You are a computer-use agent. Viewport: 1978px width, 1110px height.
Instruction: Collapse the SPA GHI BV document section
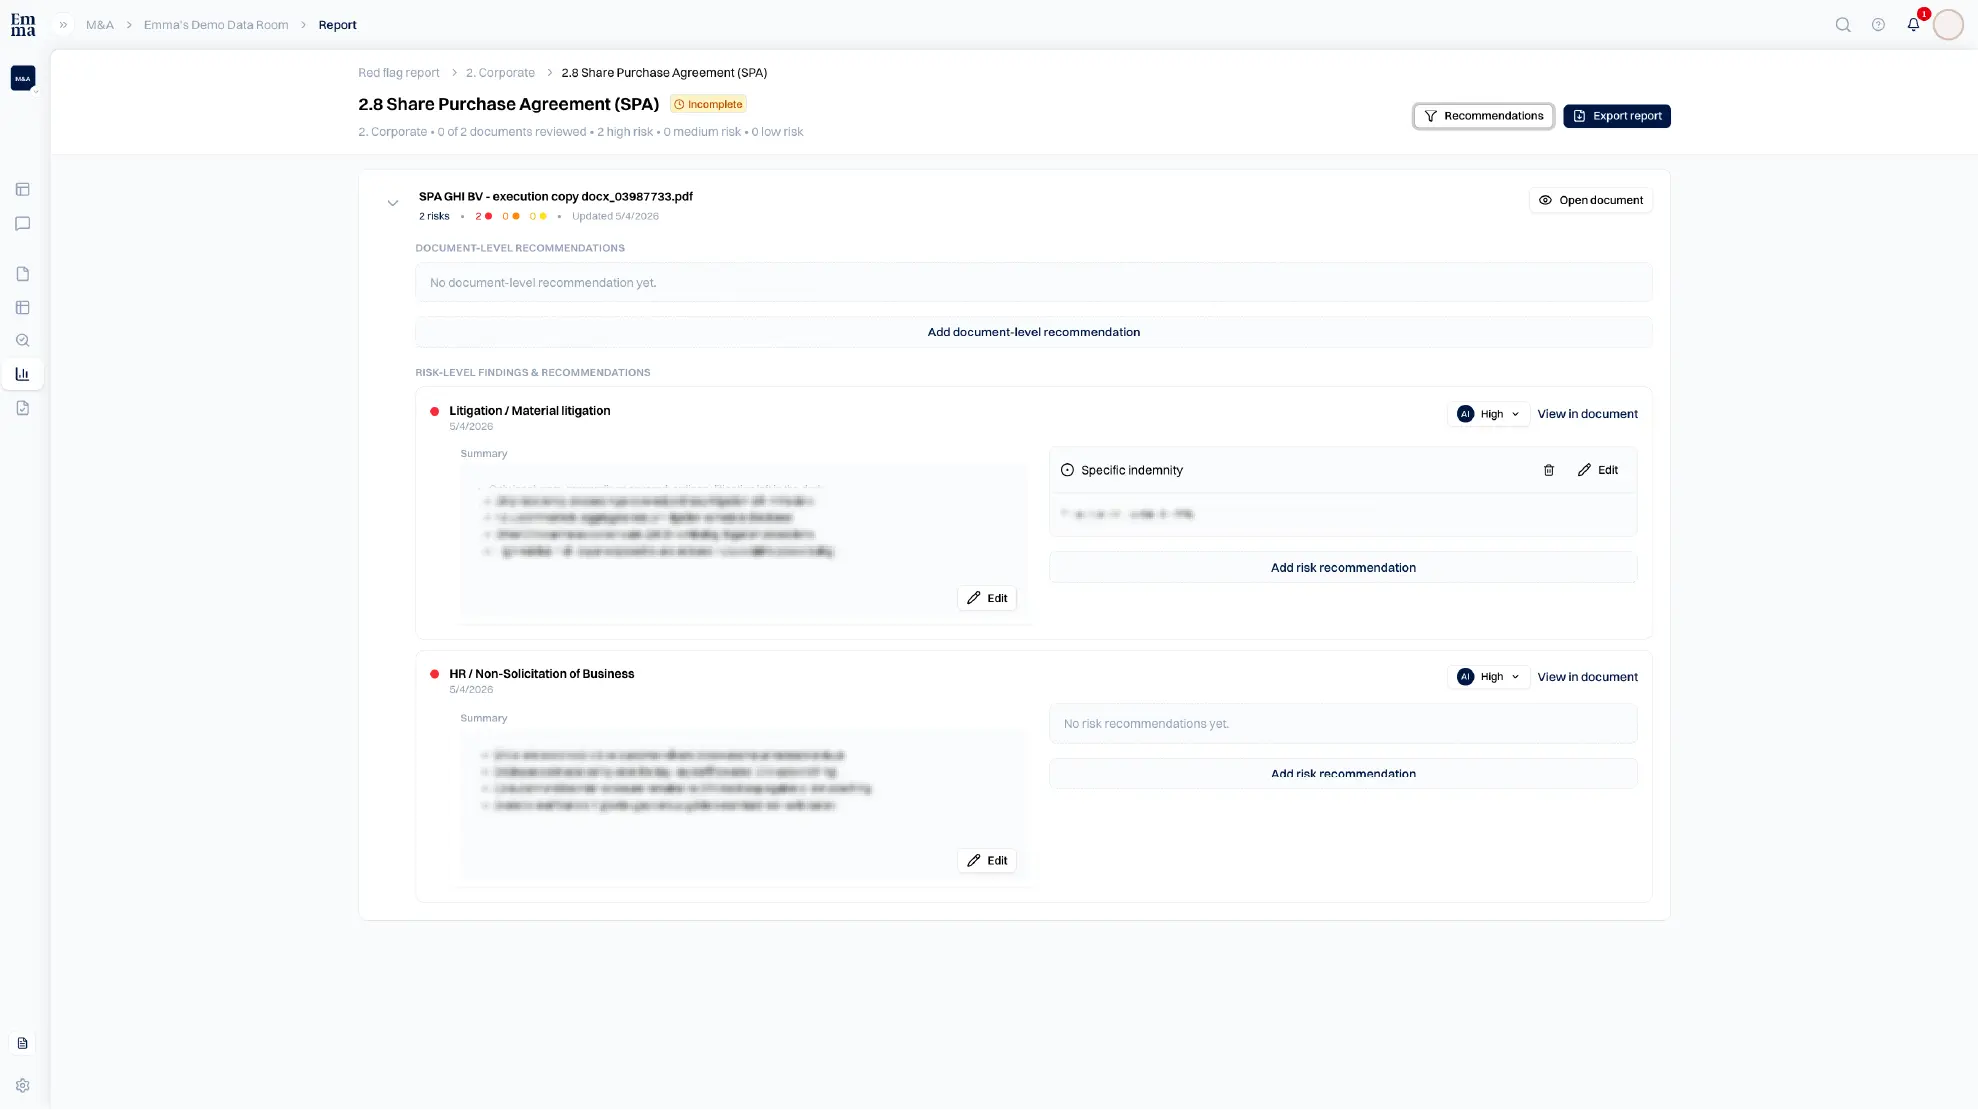(393, 203)
